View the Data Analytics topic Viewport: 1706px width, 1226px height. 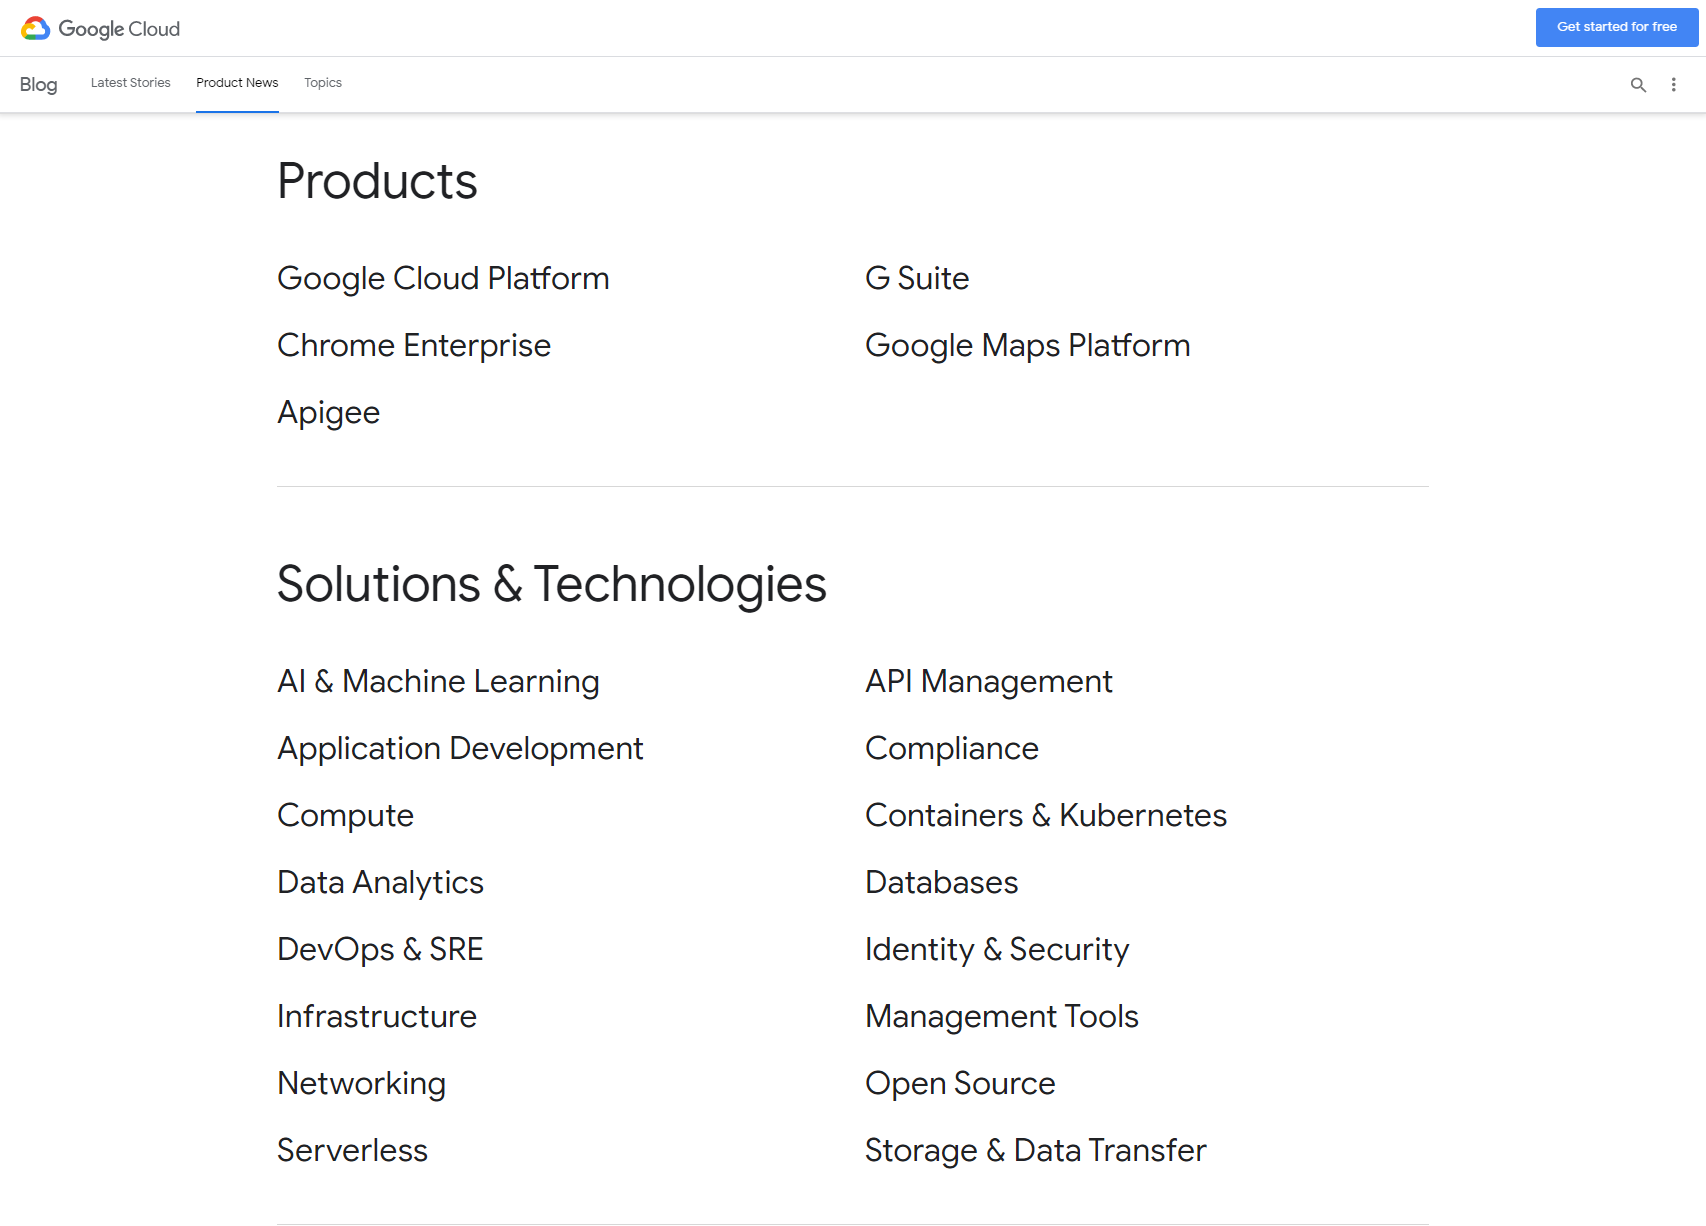point(380,882)
